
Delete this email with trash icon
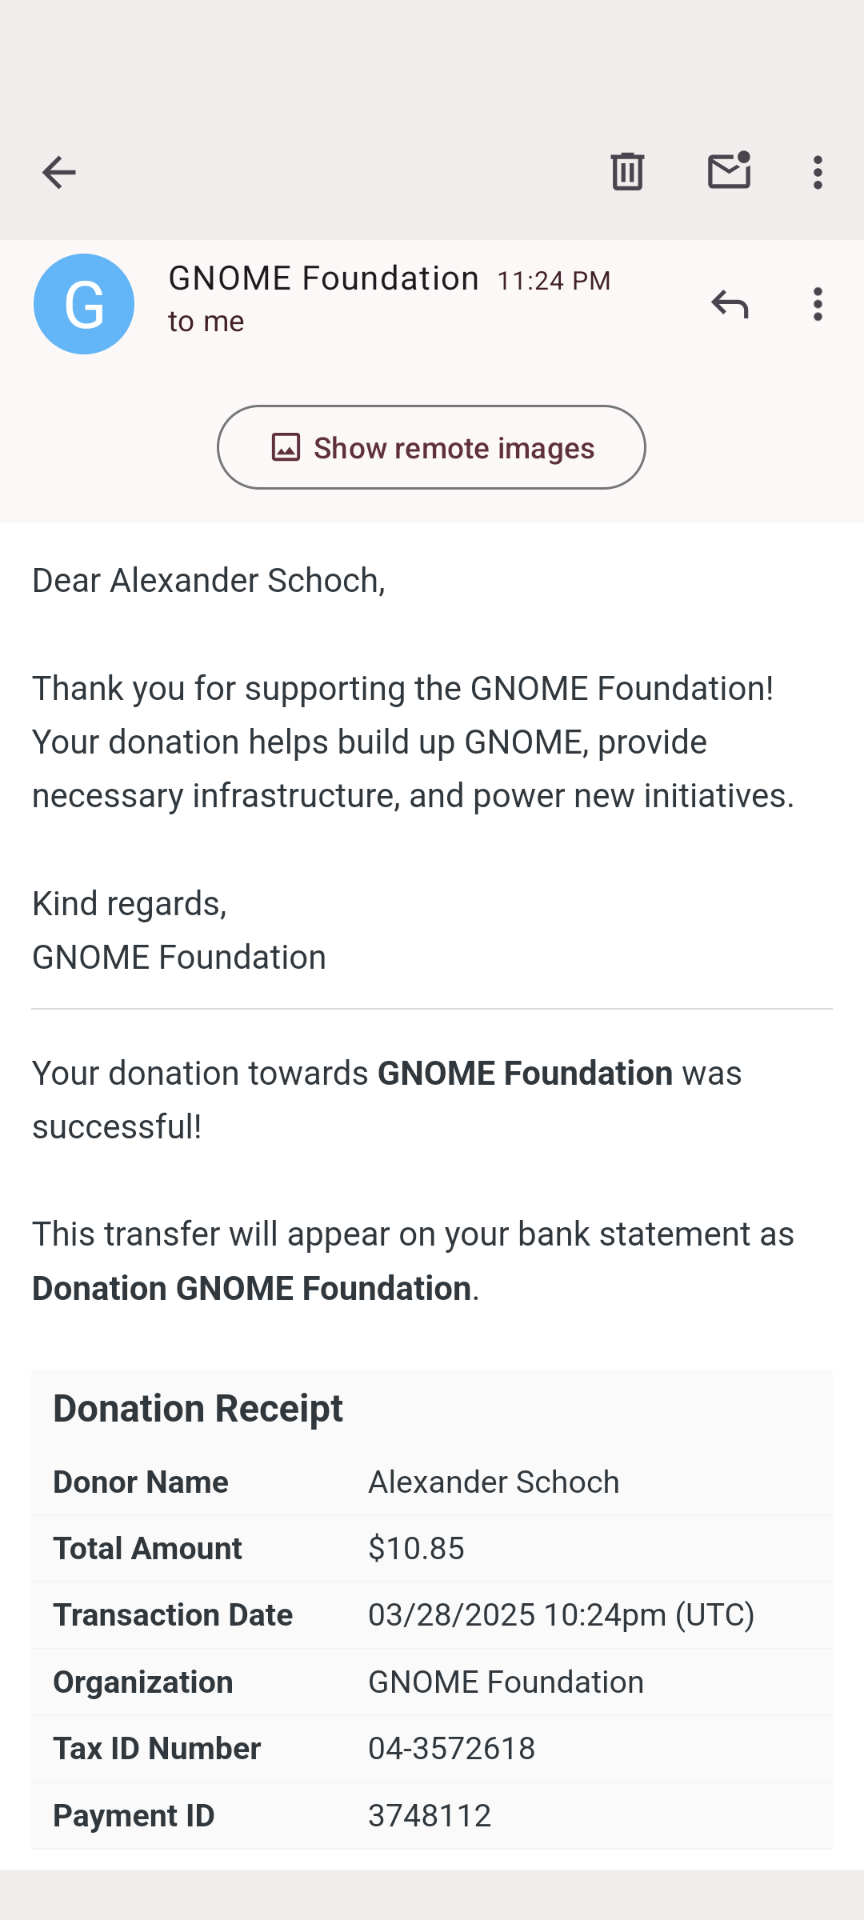pos(627,172)
